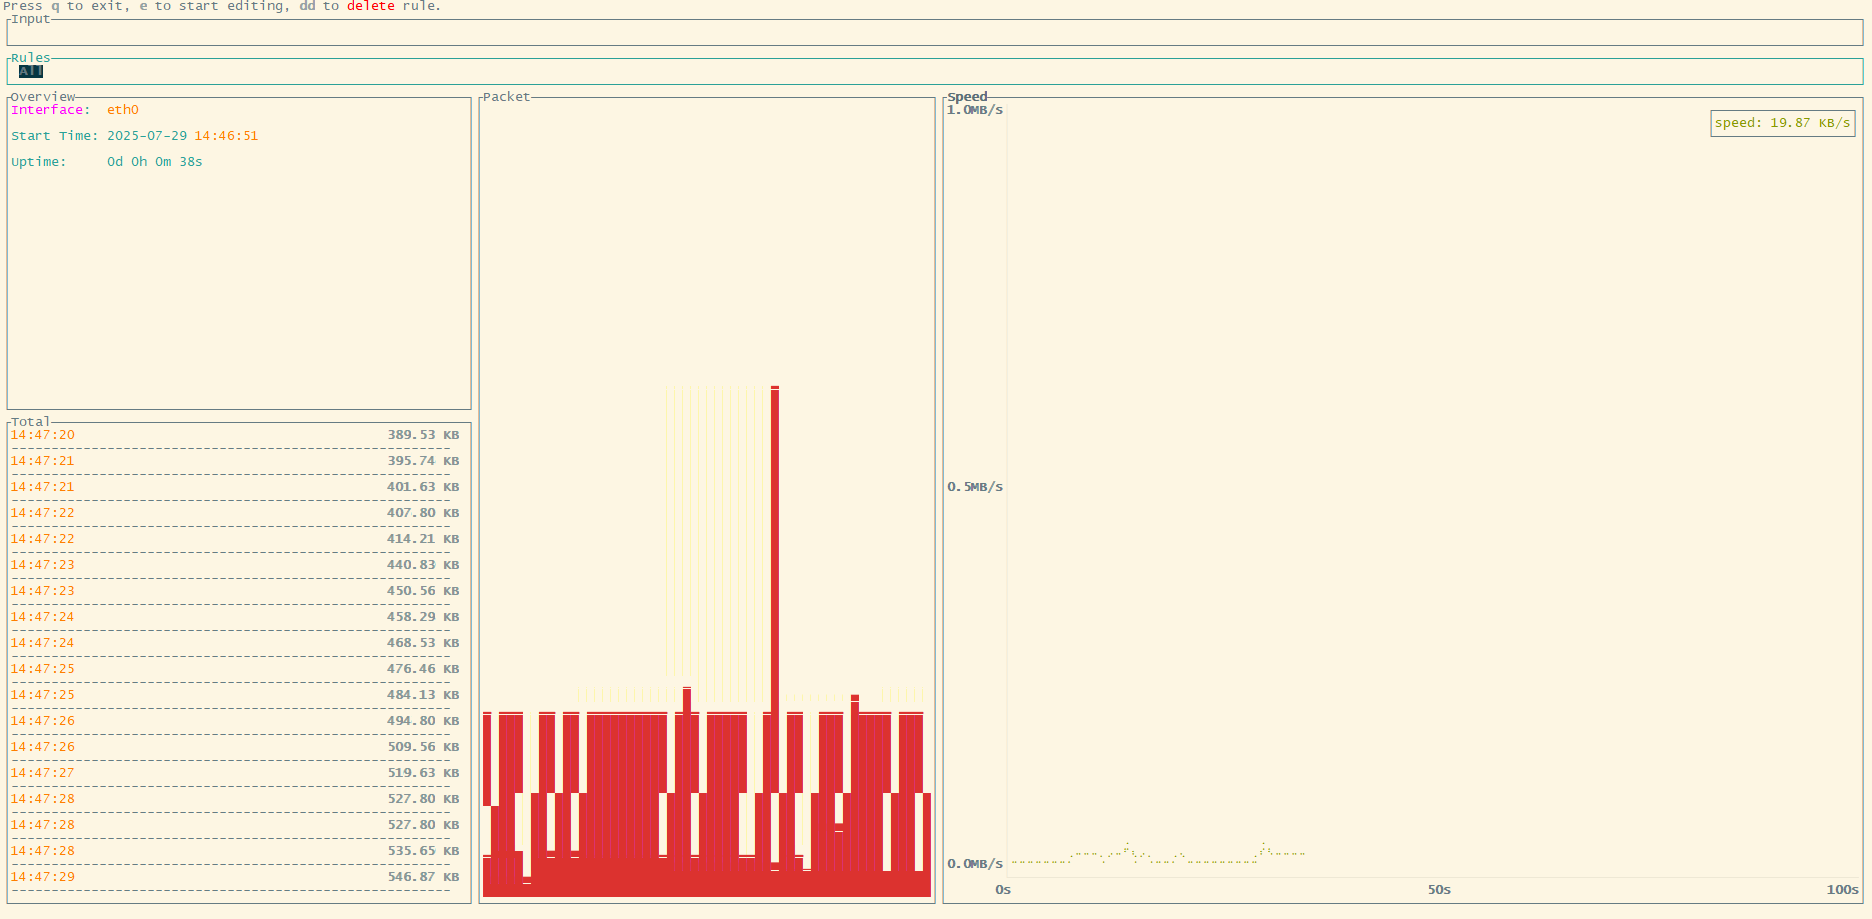The width and height of the screenshot is (1872, 919).
Task: Click the 1.0MB/s axis label
Action: tap(975, 110)
